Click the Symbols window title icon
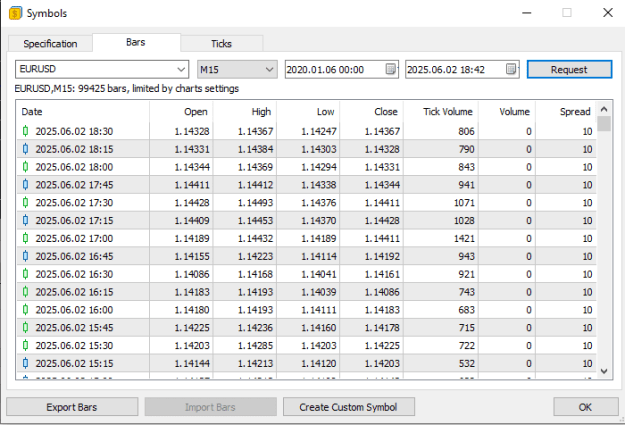This screenshot has width=625, height=425. tap(15, 13)
